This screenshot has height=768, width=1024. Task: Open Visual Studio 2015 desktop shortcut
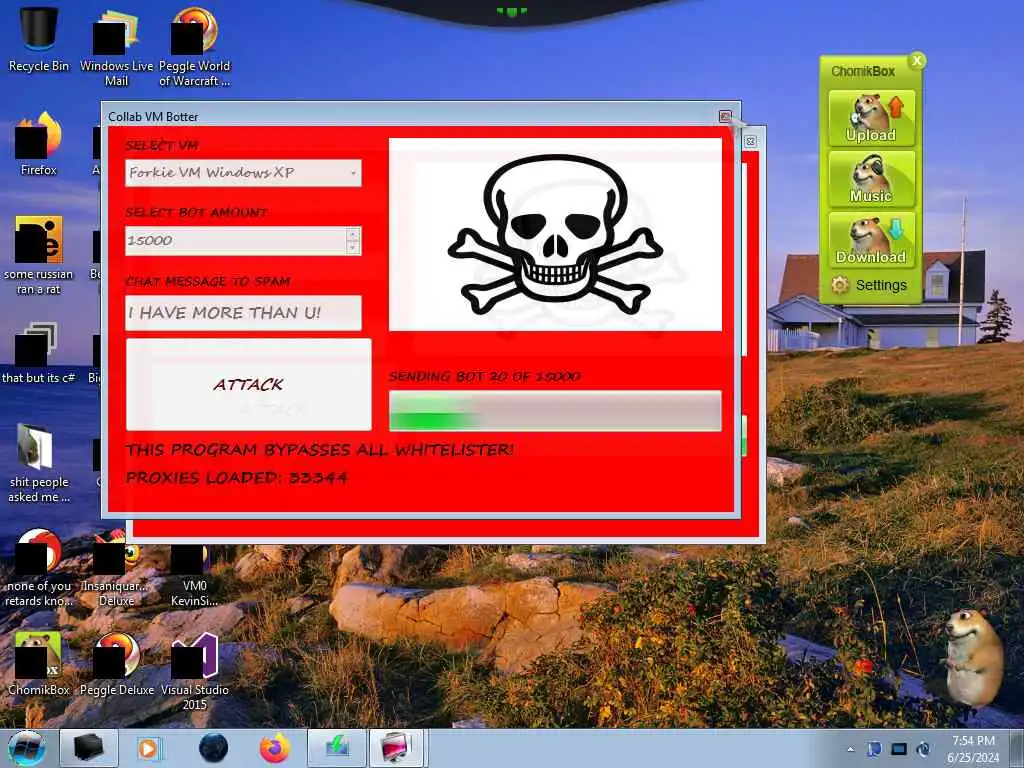[x=195, y=671]
